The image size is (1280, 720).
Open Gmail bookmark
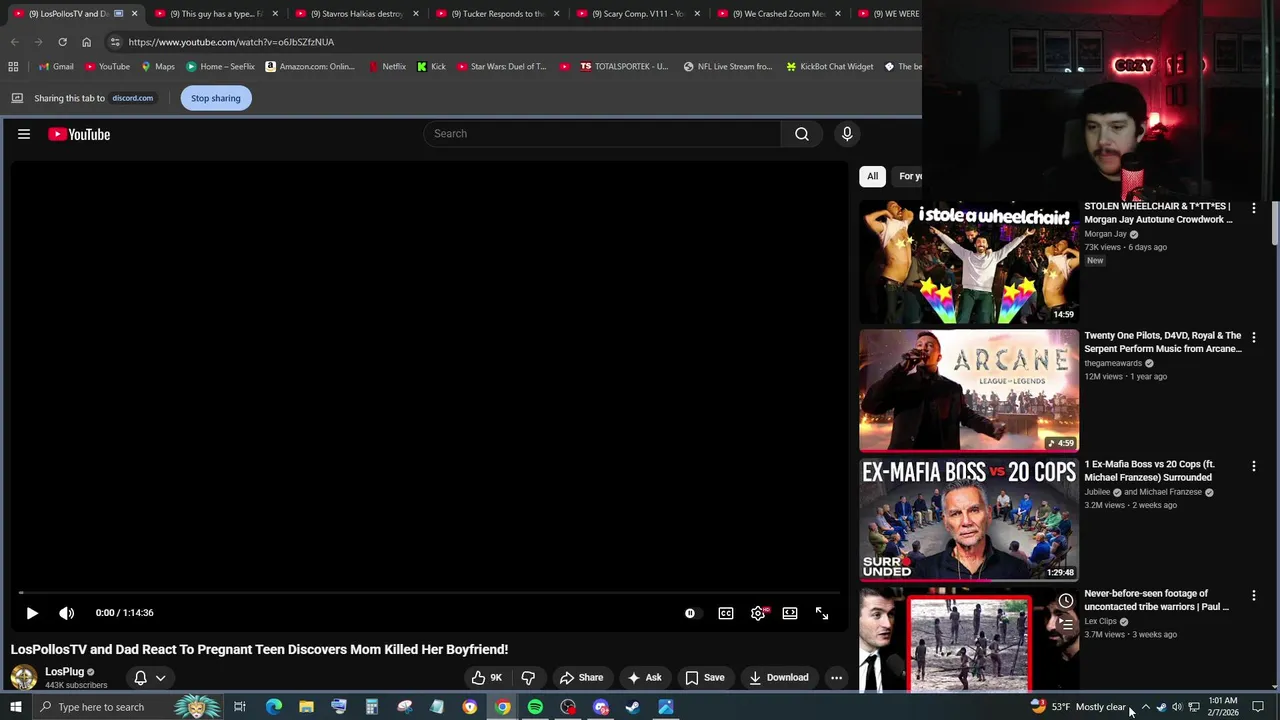click(57, 66)
